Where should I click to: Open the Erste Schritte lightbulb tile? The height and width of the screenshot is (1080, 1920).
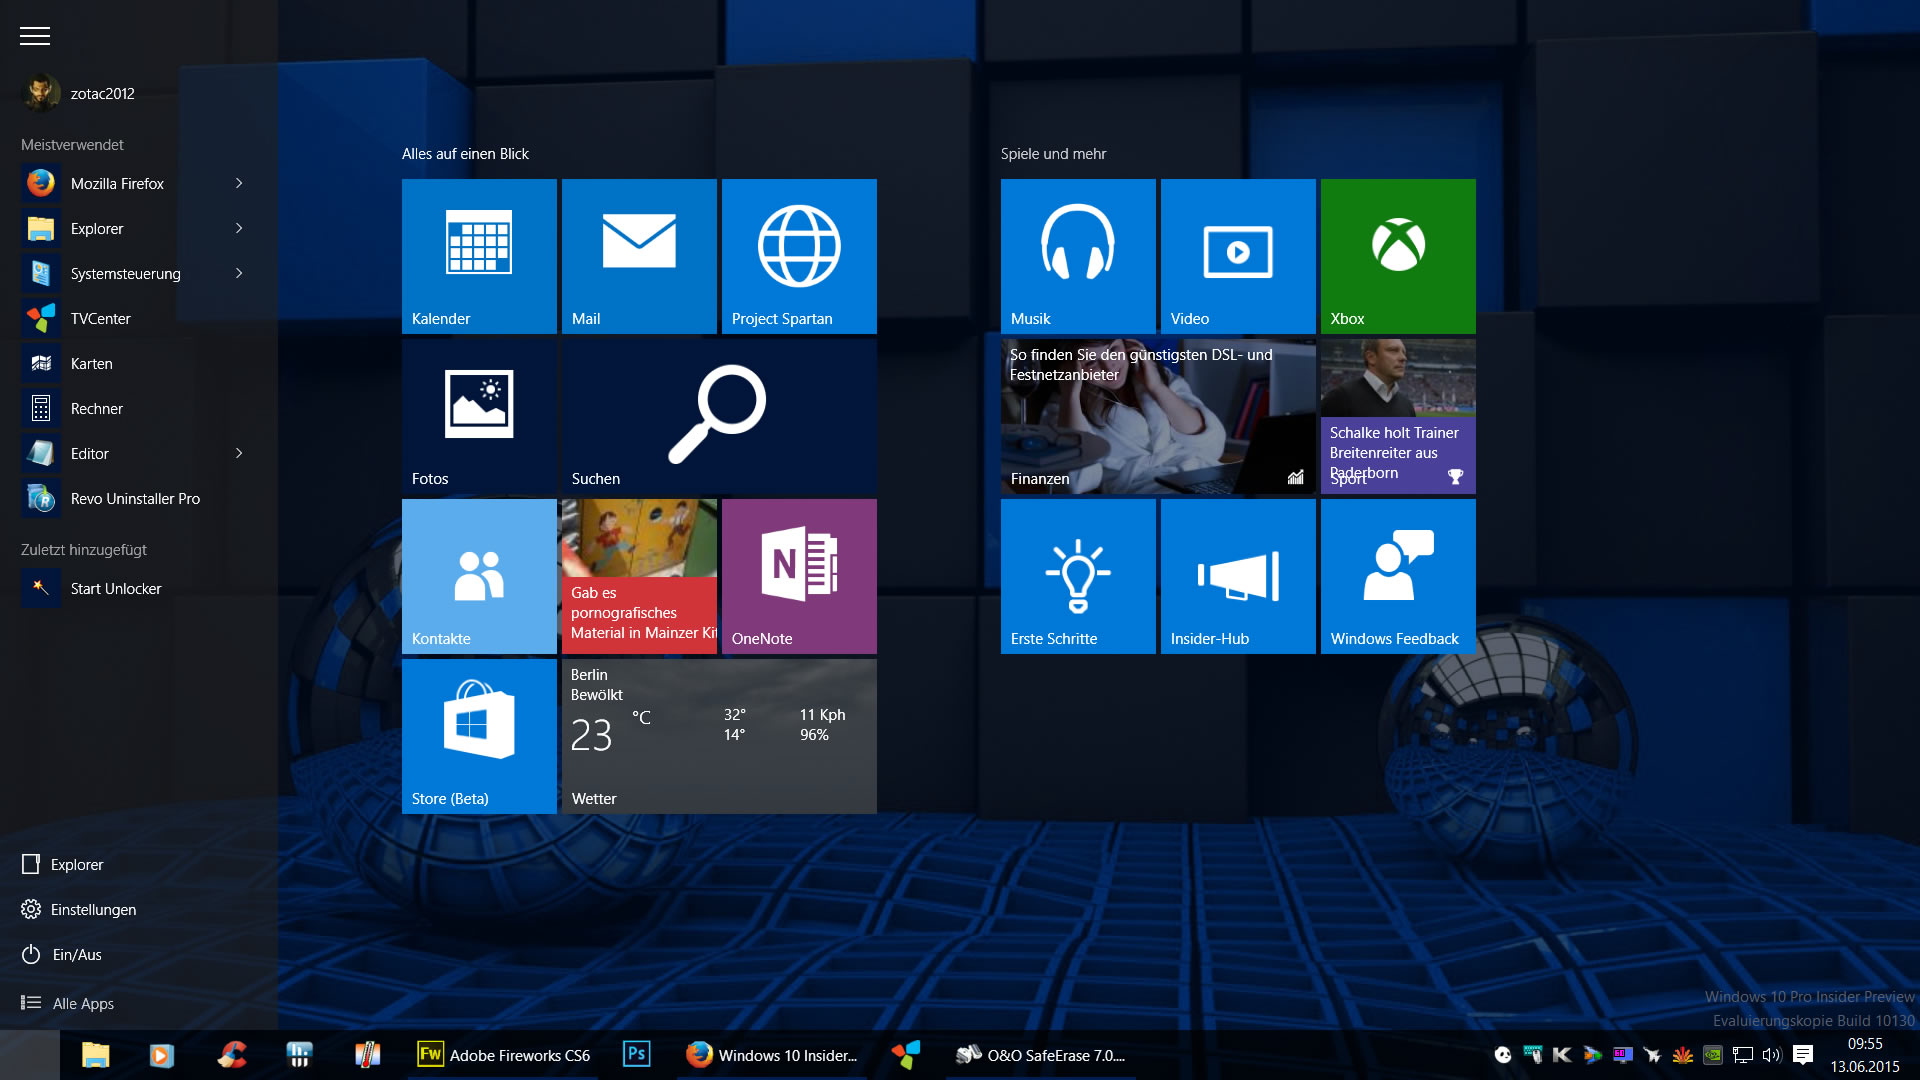point(1077,576)
